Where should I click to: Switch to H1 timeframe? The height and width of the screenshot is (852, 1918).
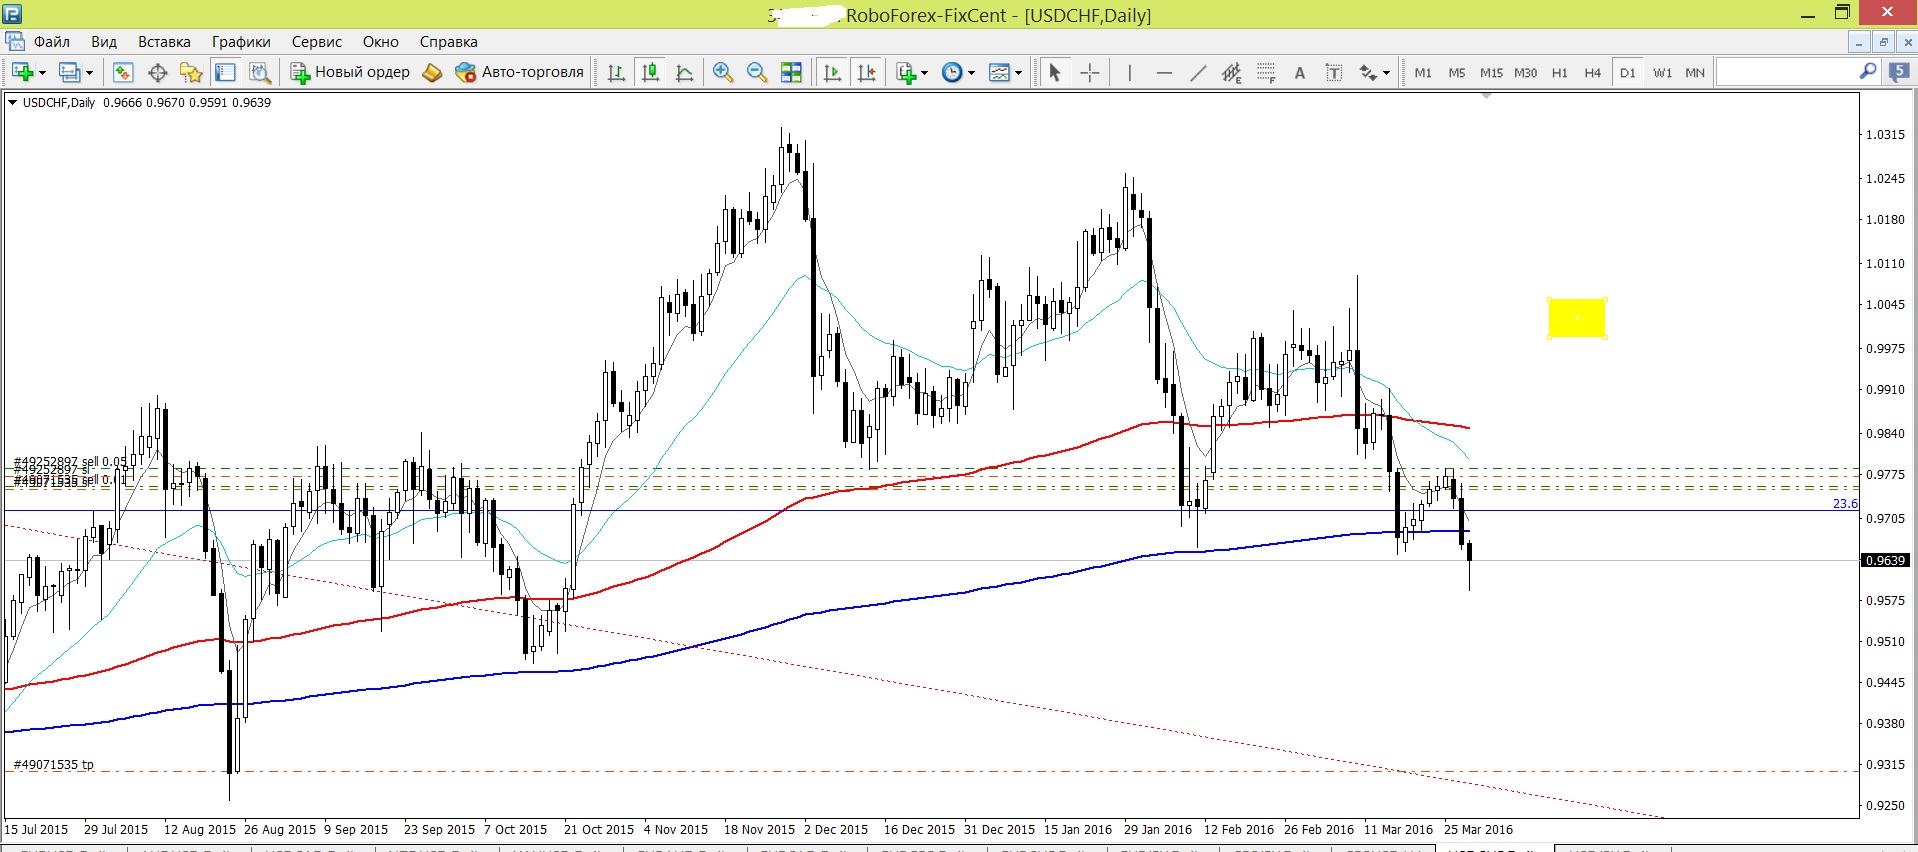1559,72
